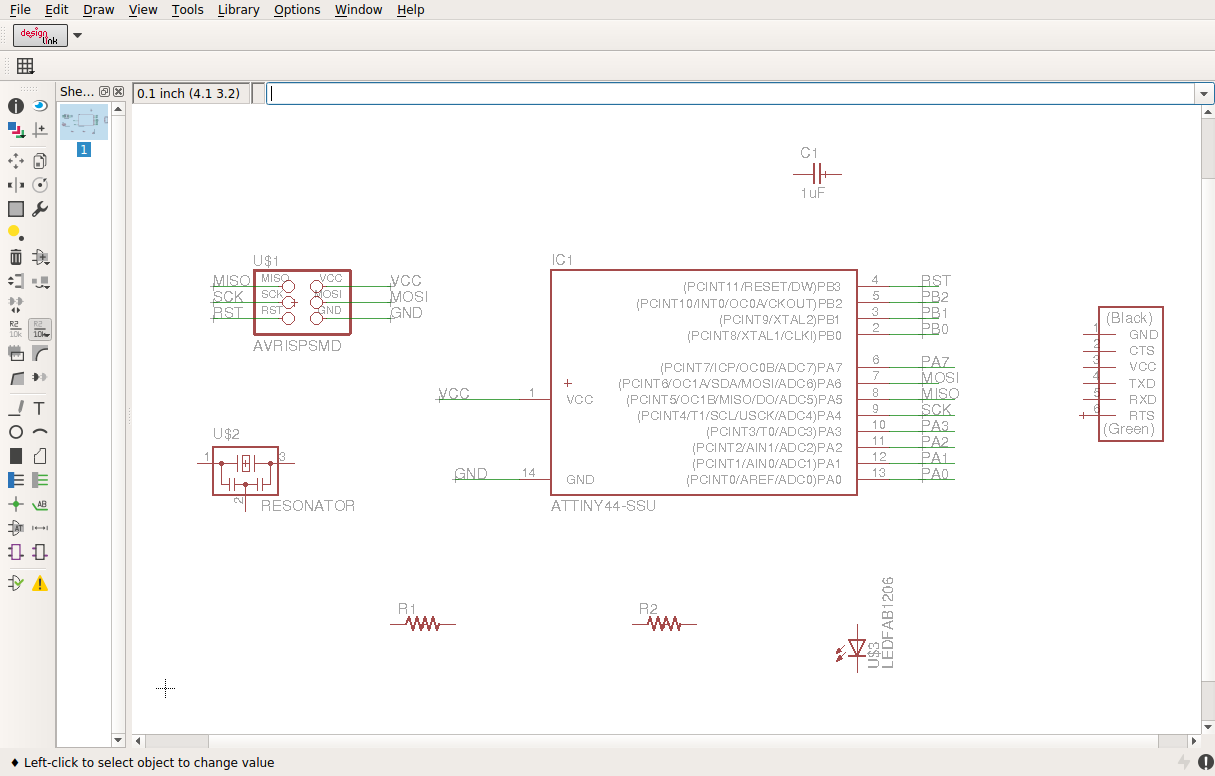1215x776 pixels.
Task: Click the RESONATOR value label
Action: coord(308,506)
